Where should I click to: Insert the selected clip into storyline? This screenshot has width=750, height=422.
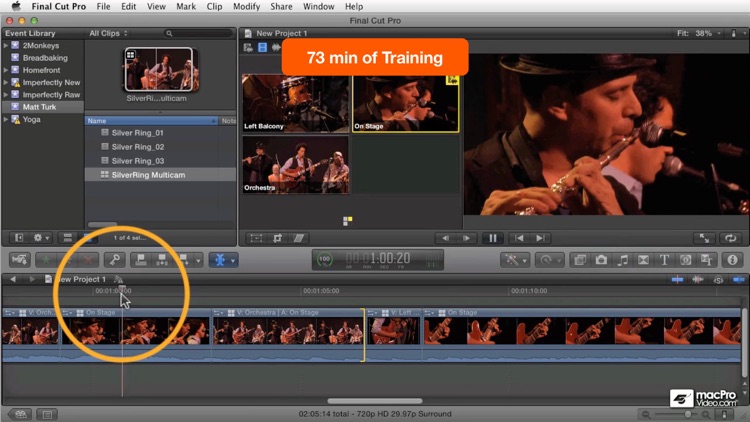coord(162,260)
